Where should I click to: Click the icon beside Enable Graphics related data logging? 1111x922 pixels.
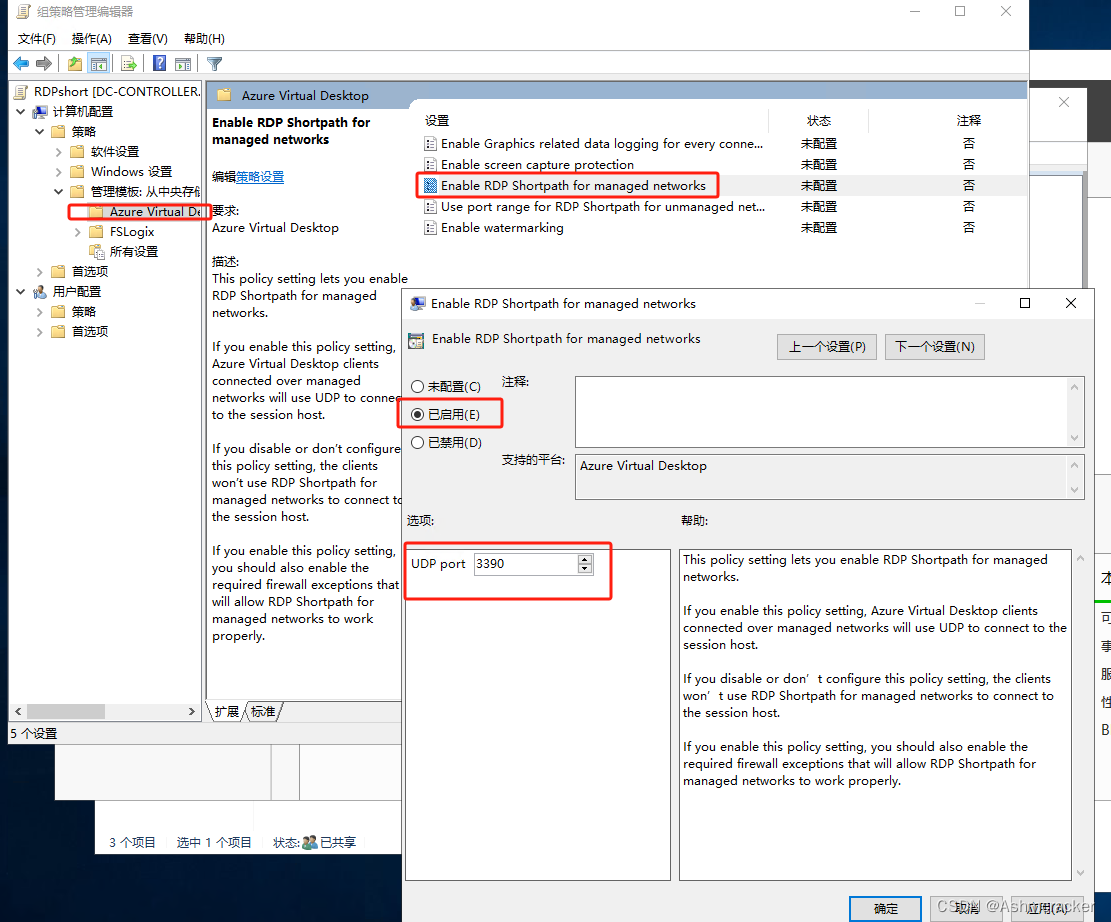430,144
